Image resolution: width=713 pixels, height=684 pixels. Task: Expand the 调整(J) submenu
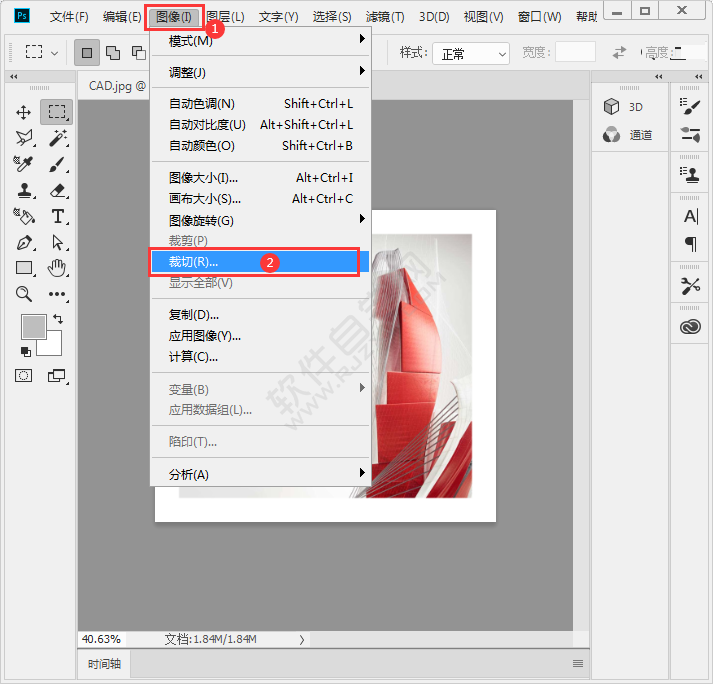(261, 72)
